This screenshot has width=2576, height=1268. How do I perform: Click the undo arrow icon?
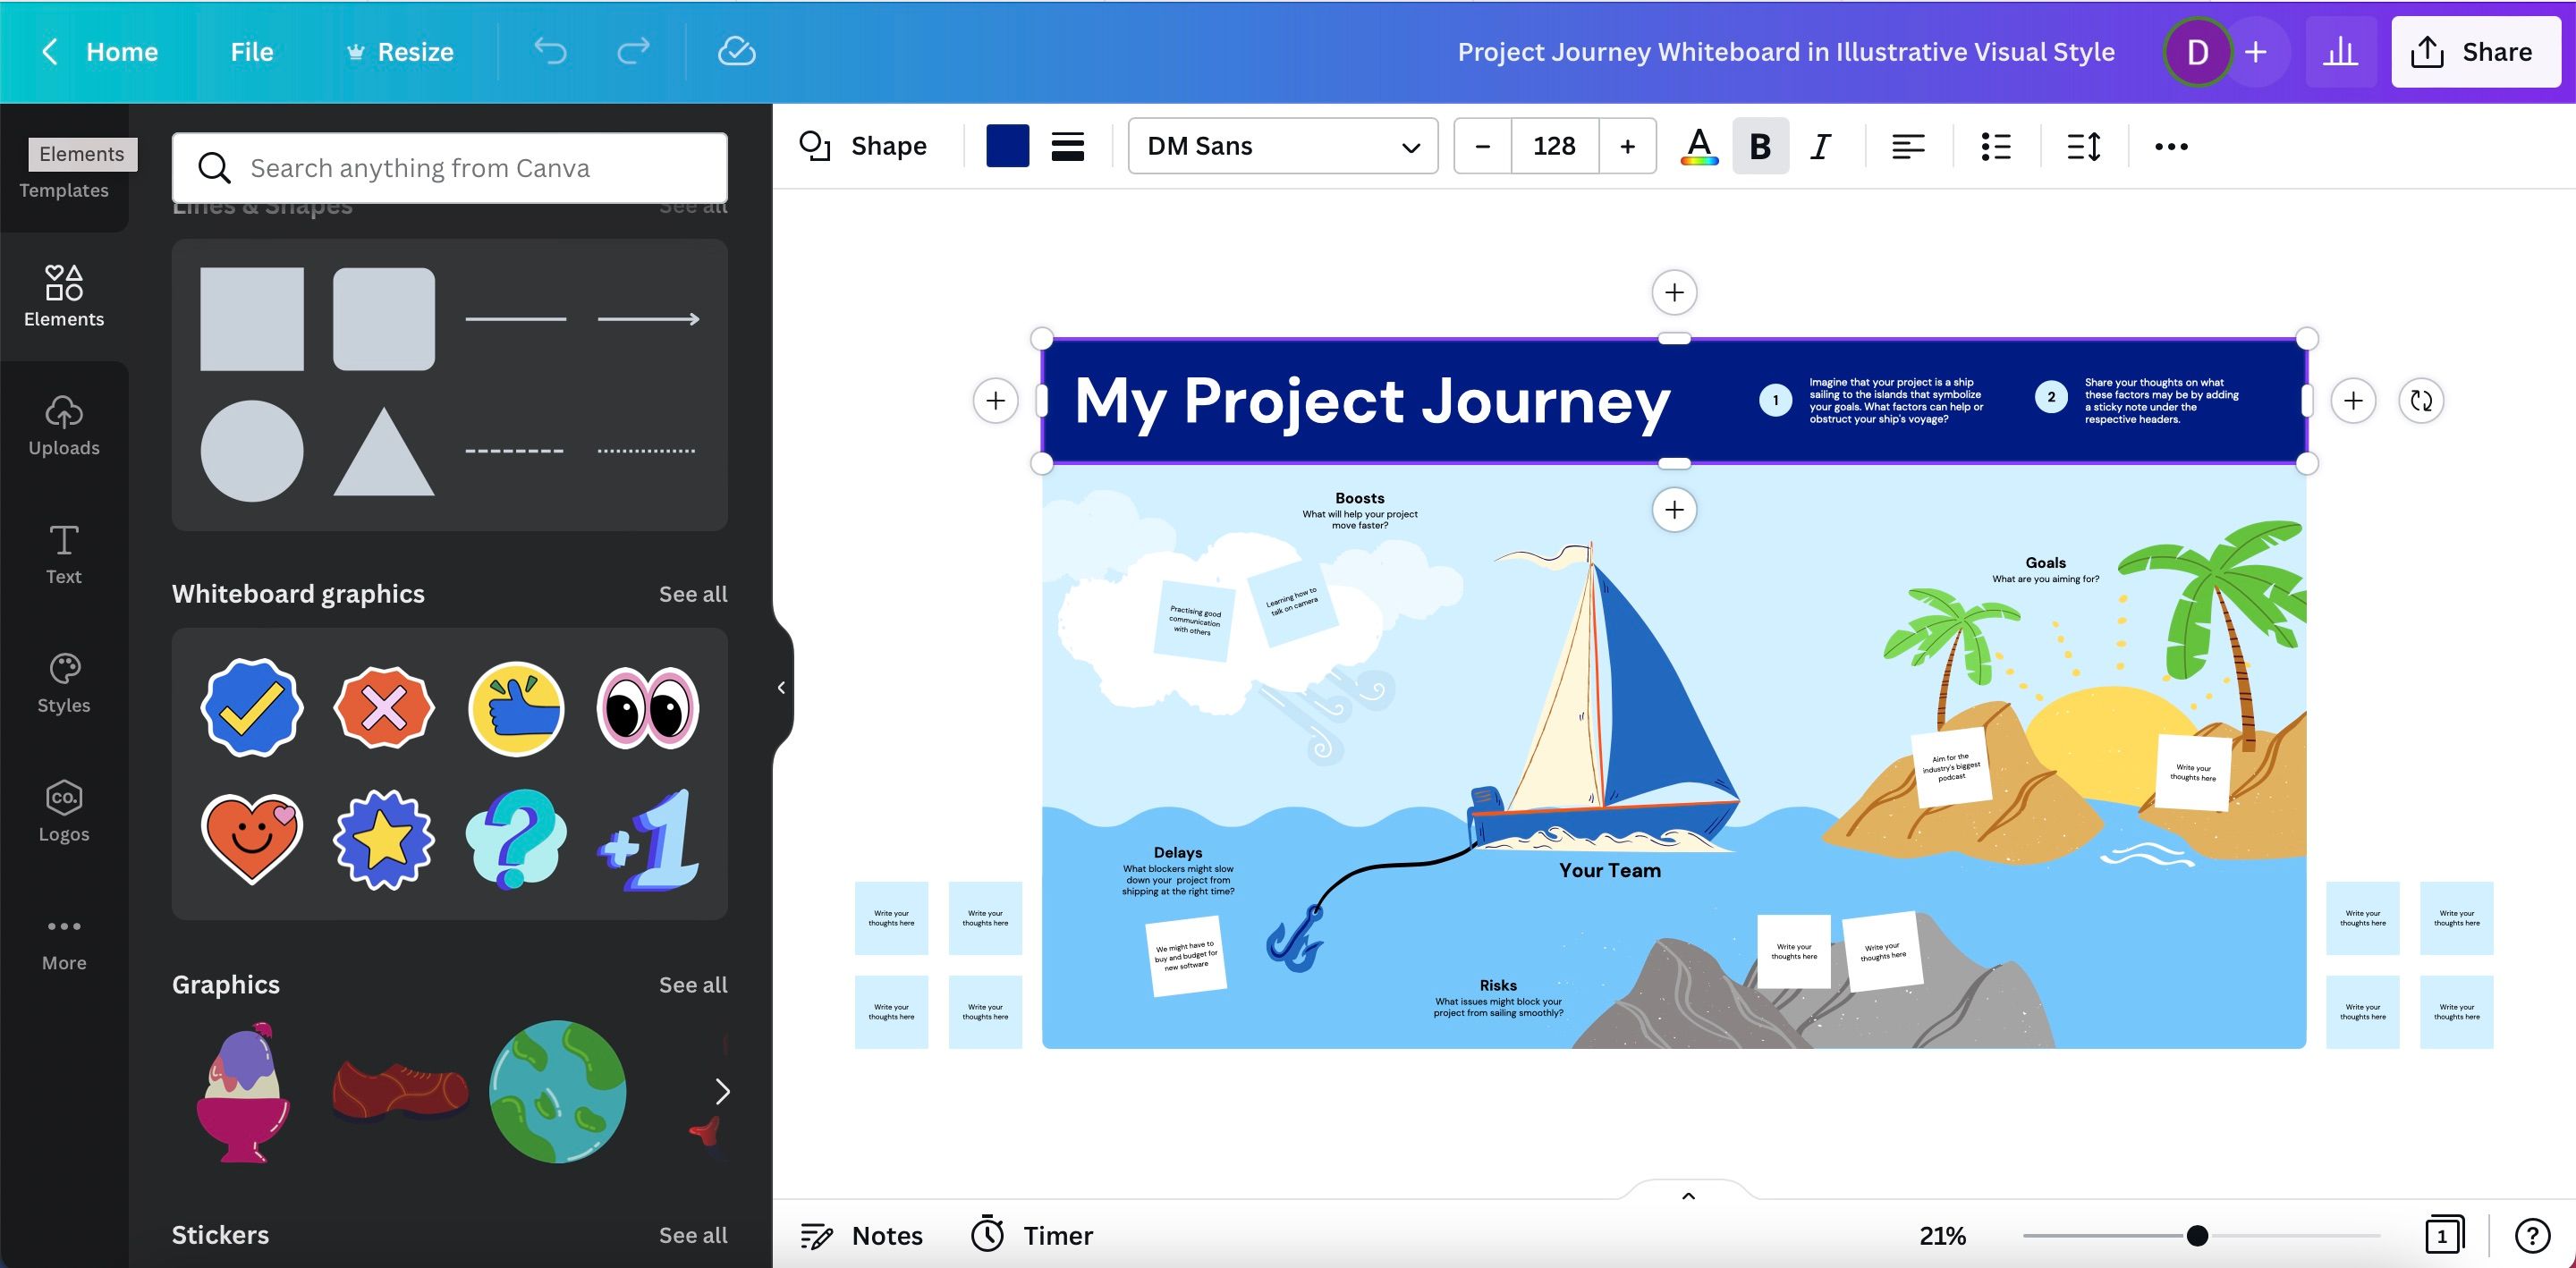(550, 51)
